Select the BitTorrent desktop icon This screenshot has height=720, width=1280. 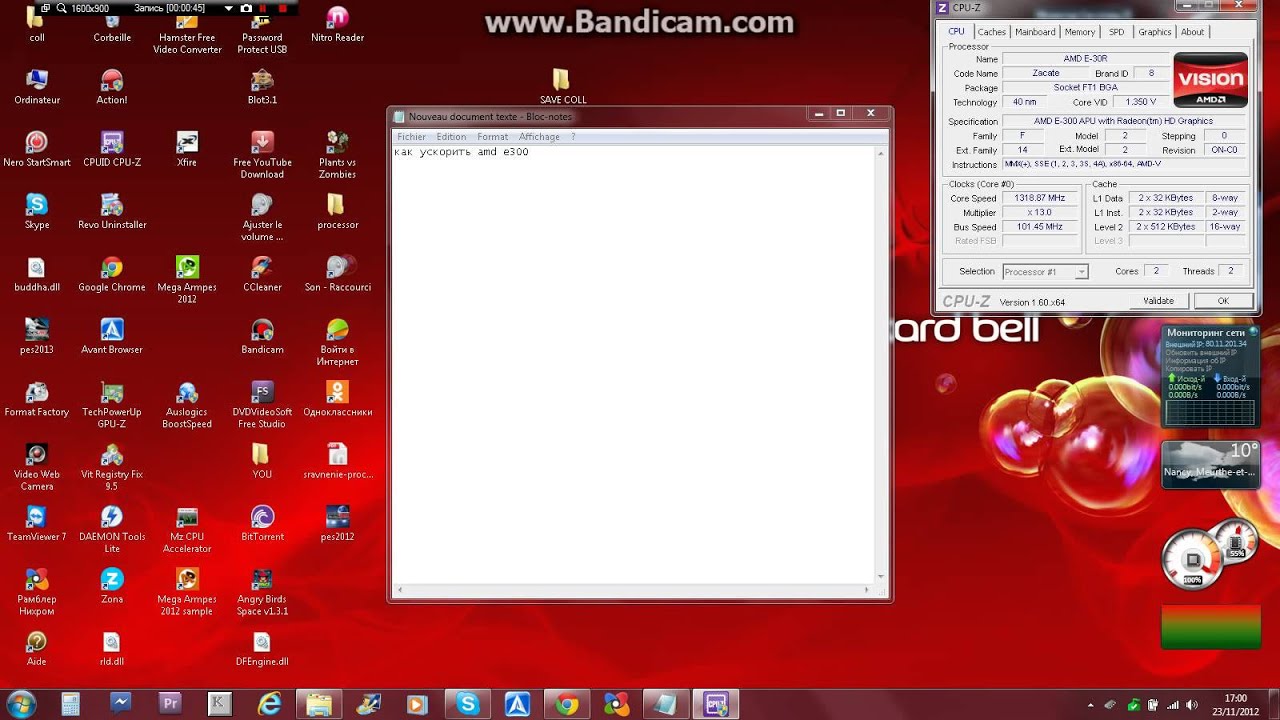[262, 523]
